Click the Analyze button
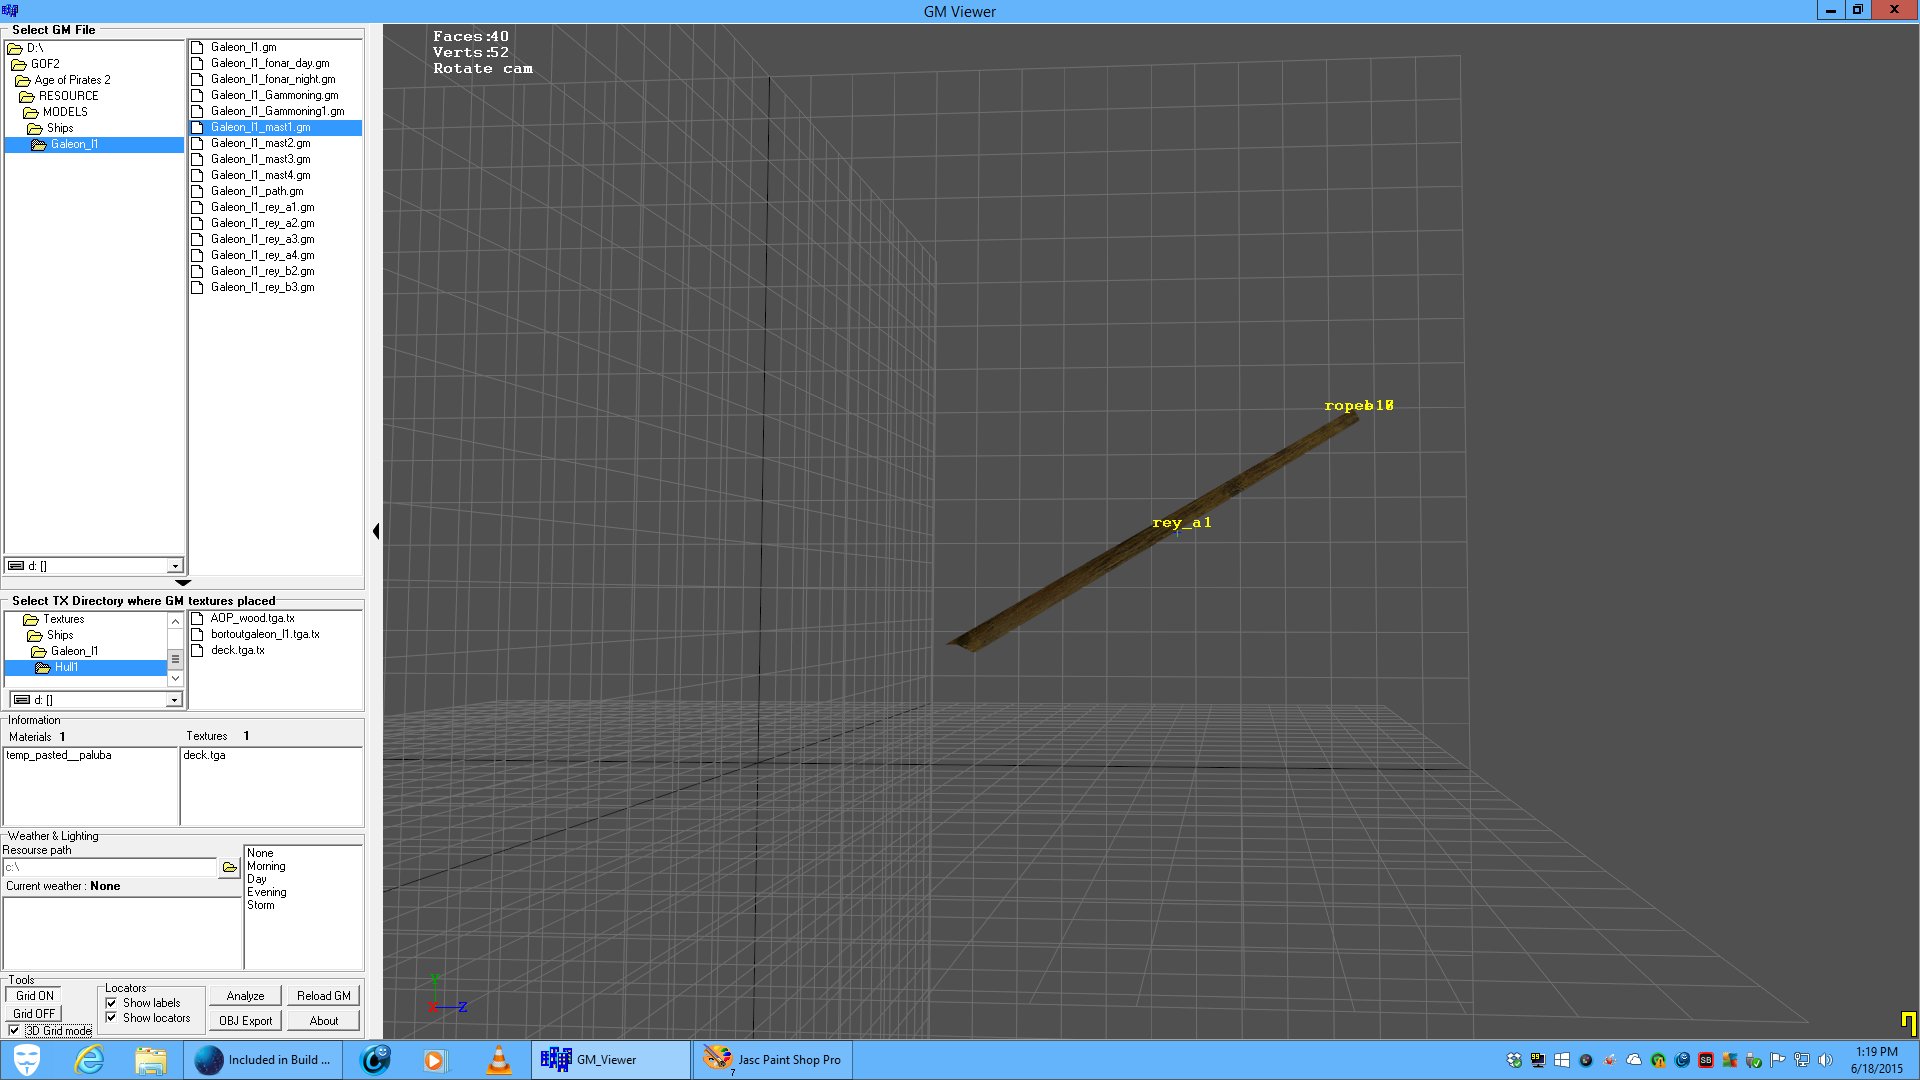 (245, 996)
